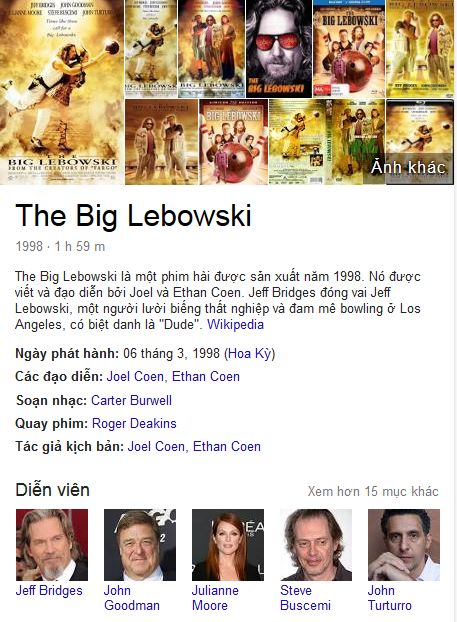Open Ethan Coen under Tác giả kịch bản
This screenshot has width=457, height=622.
pyautogui.click(x=227, y=446)
